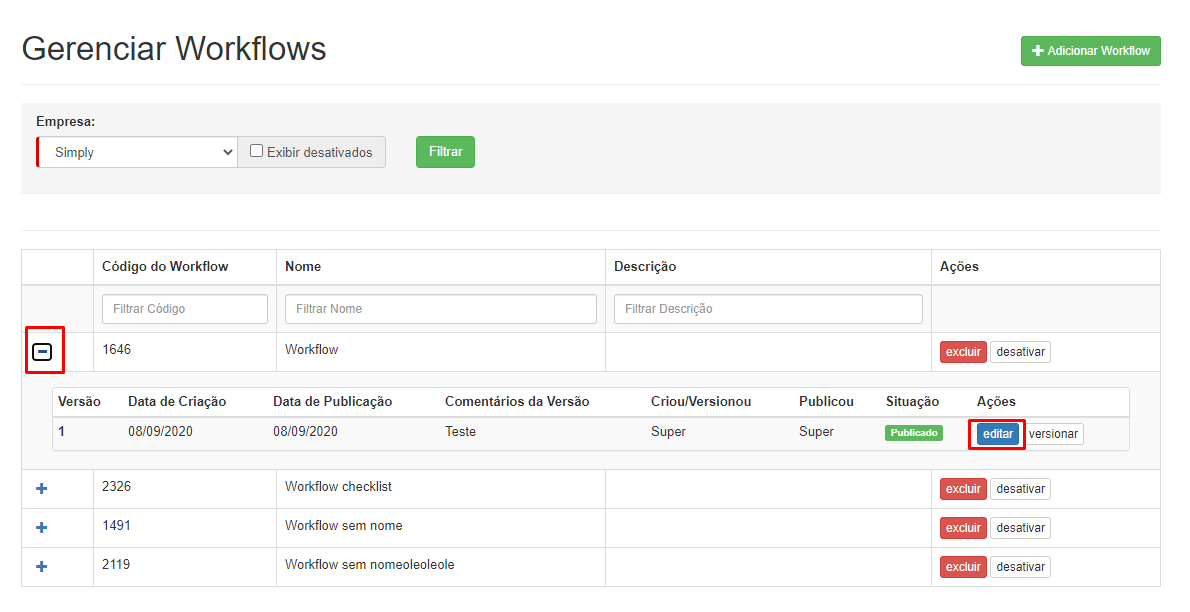Click the Filtrar Nome input field
Image resolution: width=1190 pixels, height=612 pixels.
click(441, 309)
